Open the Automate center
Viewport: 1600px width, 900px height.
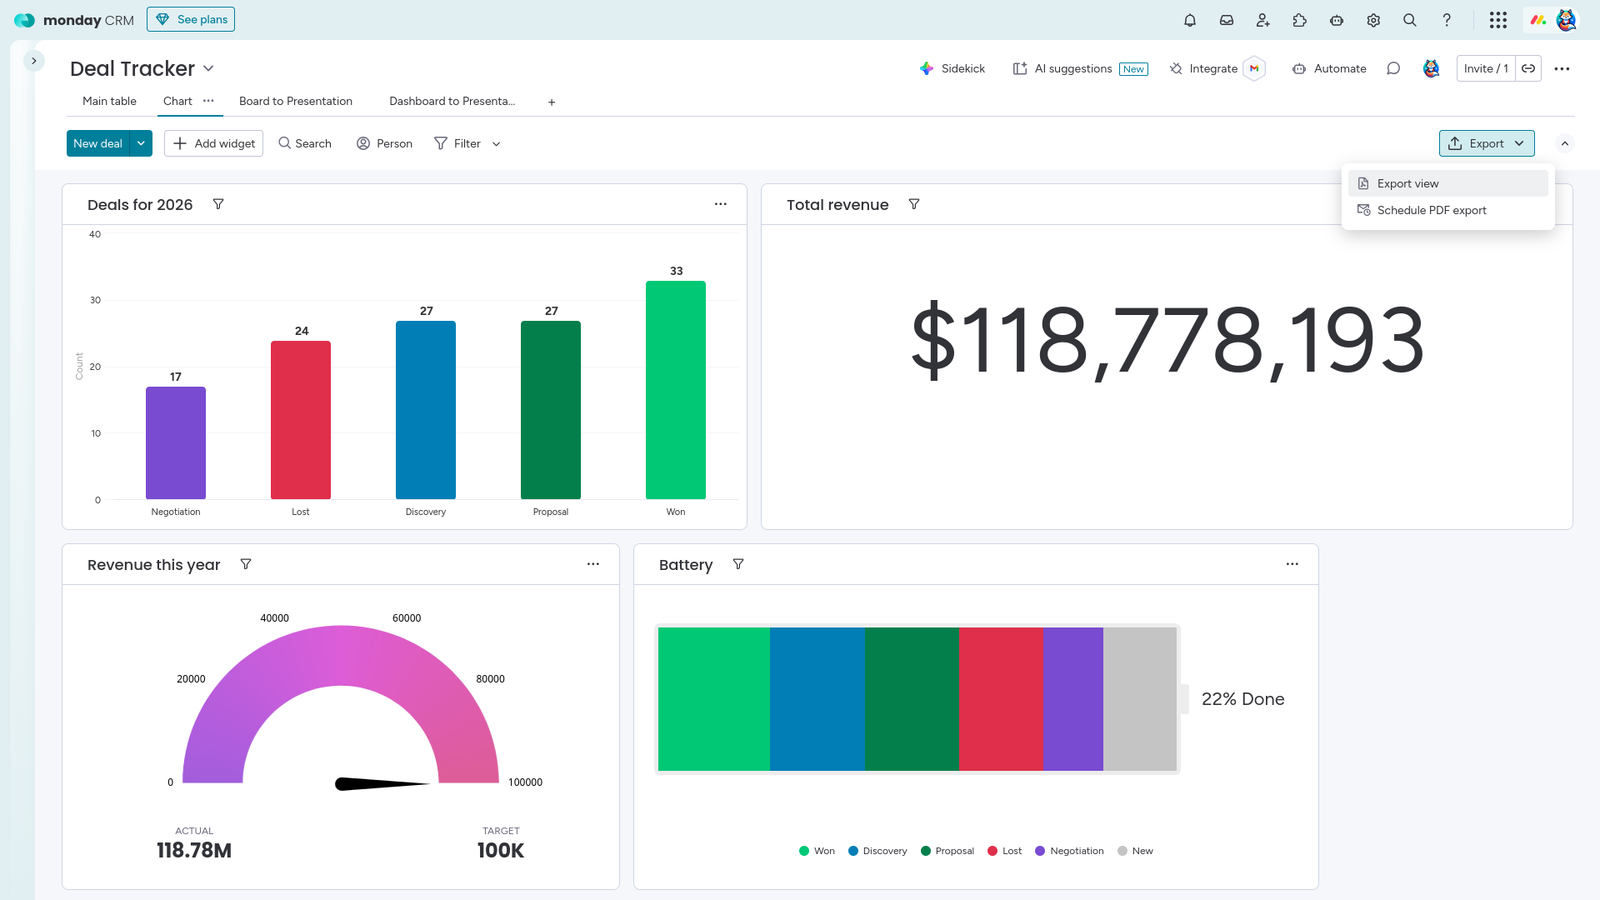[x=1328, y=68]
